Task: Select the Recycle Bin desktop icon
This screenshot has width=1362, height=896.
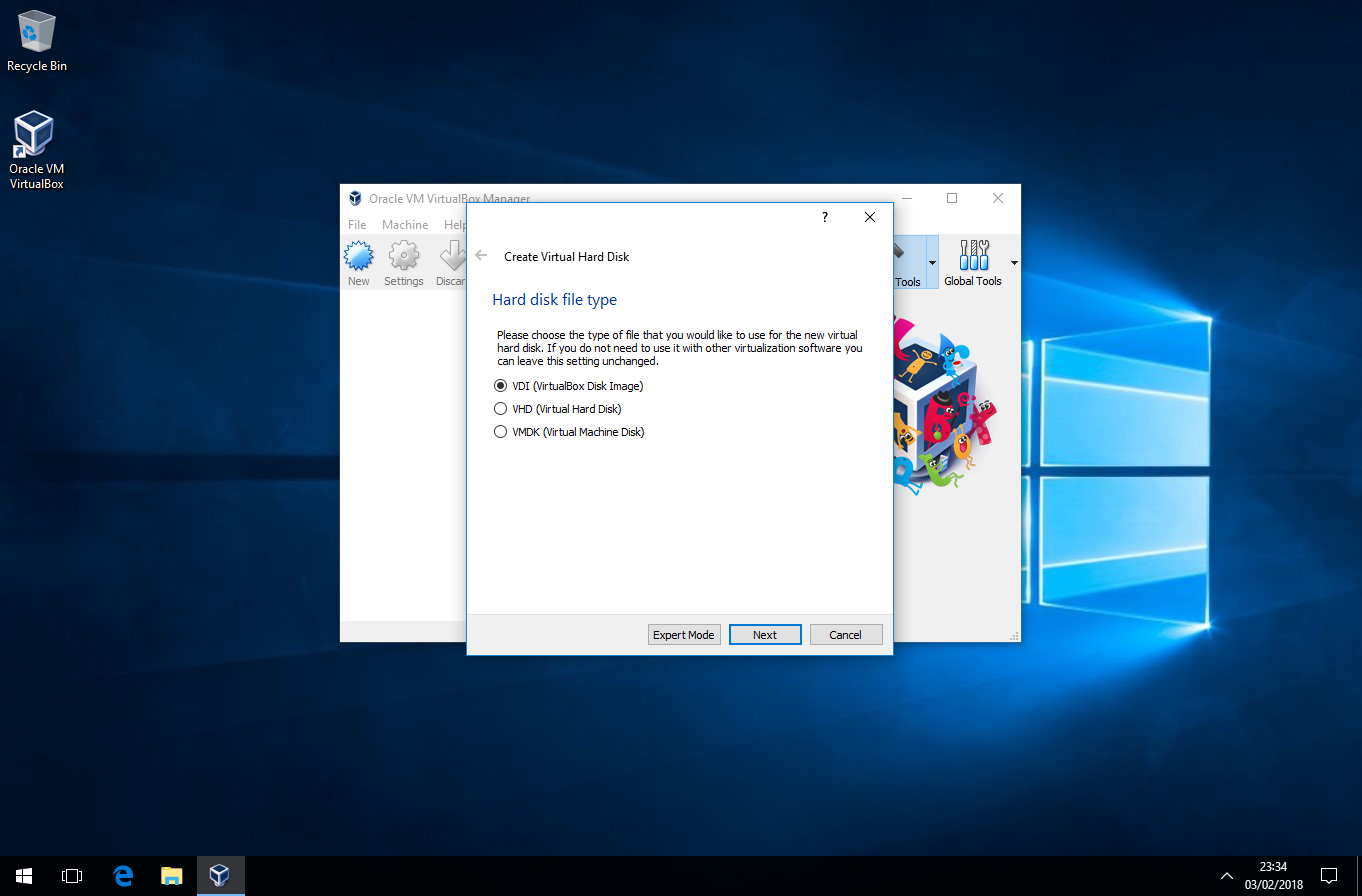Action: [37, 41]
